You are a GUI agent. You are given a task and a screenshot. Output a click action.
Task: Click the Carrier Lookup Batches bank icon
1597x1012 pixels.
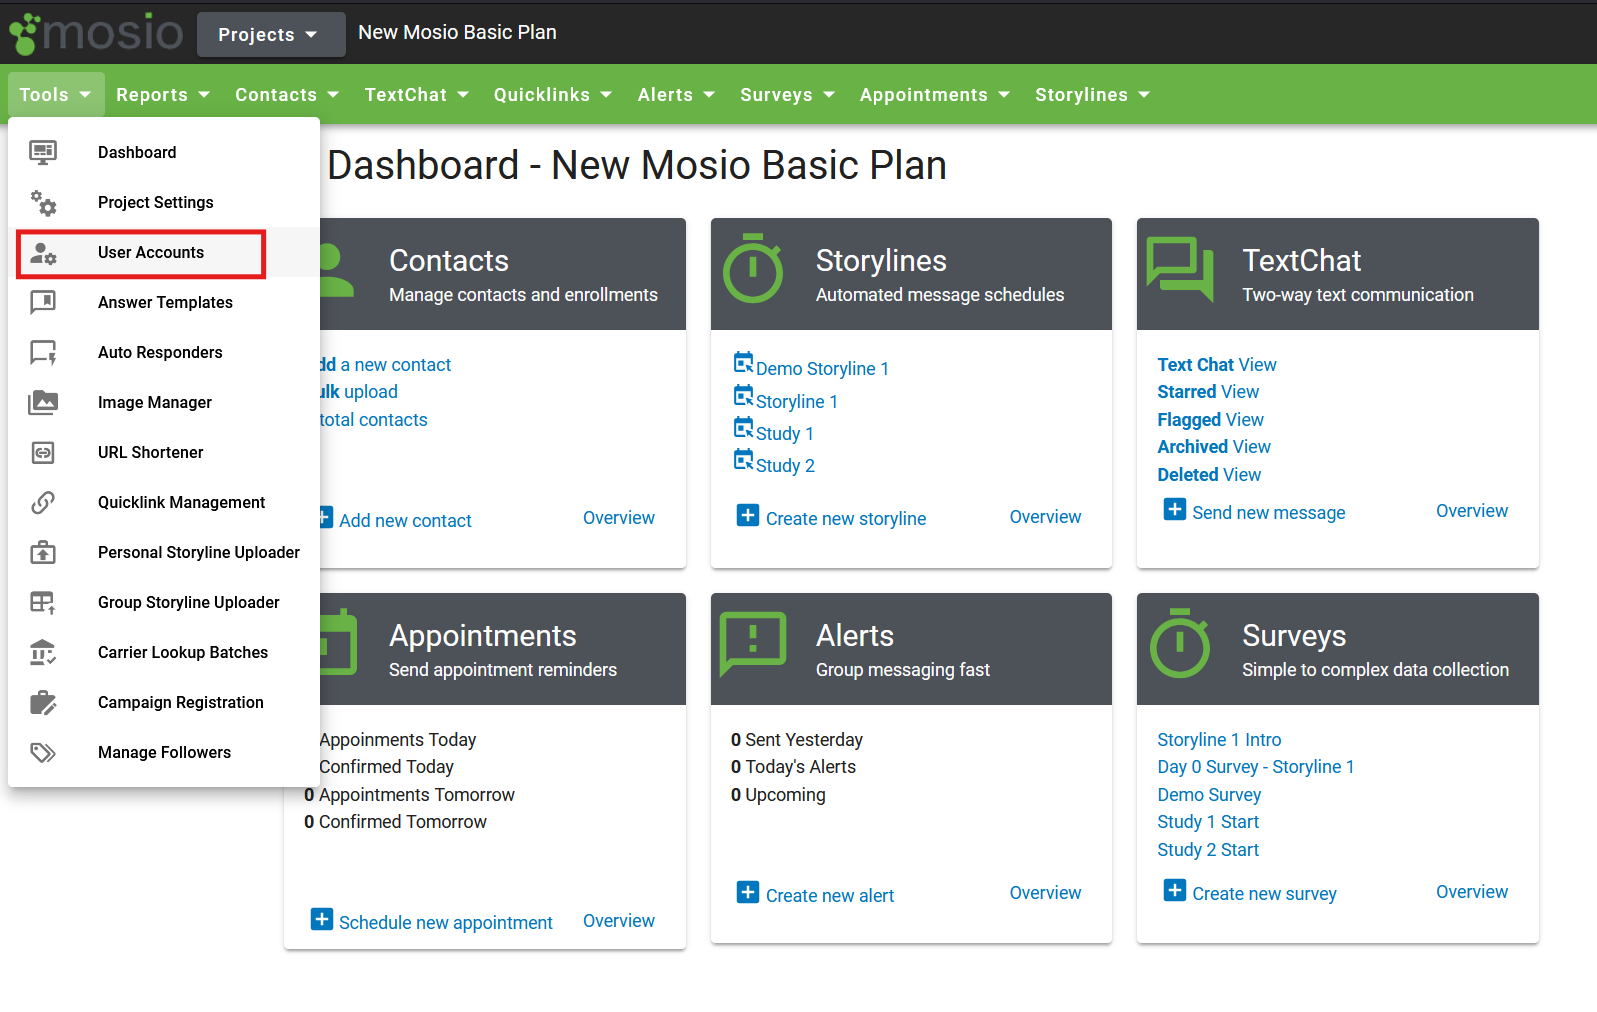pyautogui.click(x=43, y=652)
